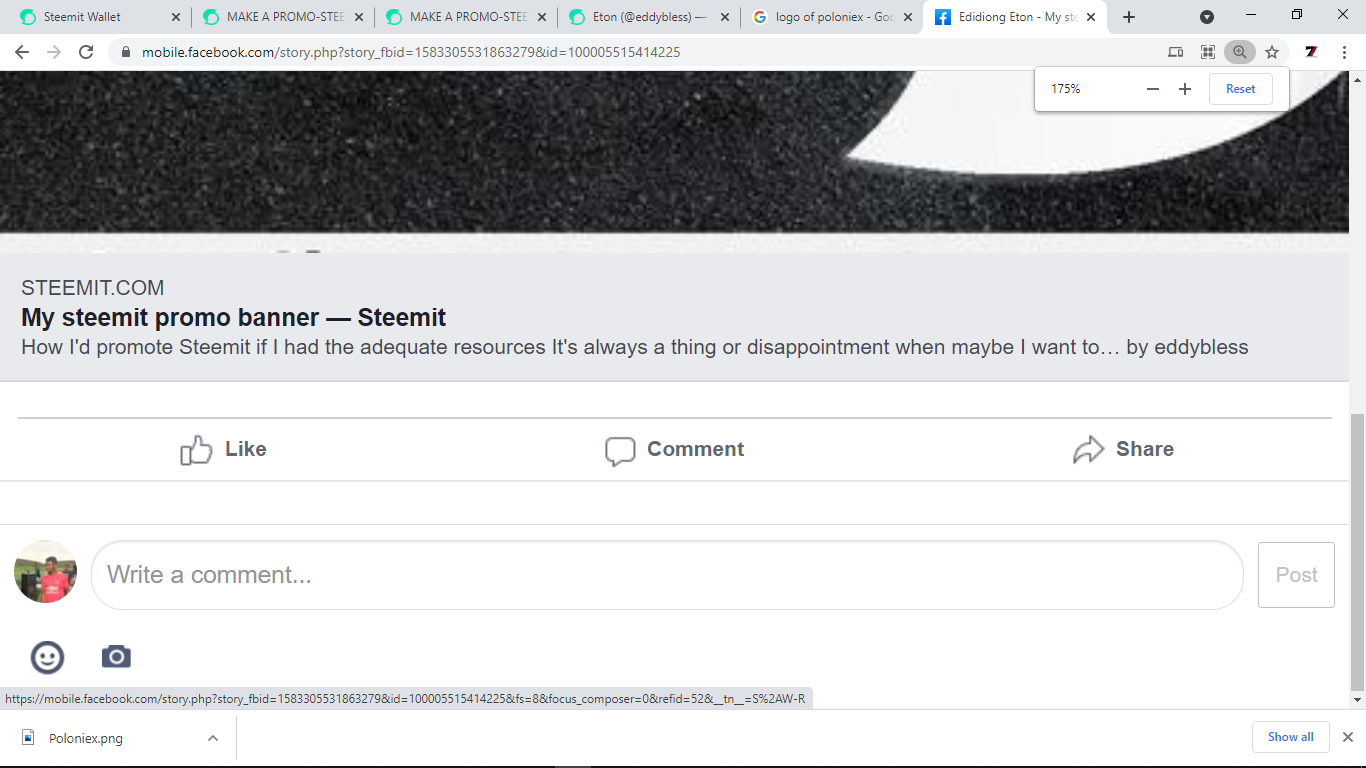Open the My steemit promo banner link

(x=233, y=318)
